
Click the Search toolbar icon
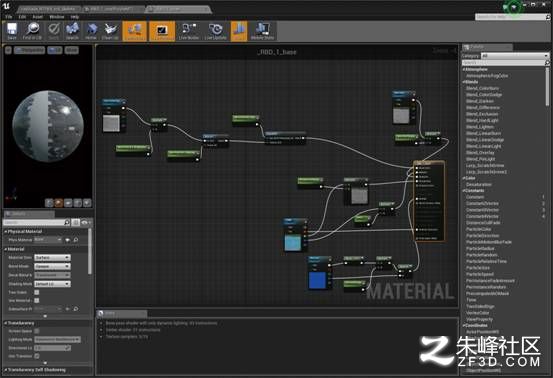(x=72, y=31)
